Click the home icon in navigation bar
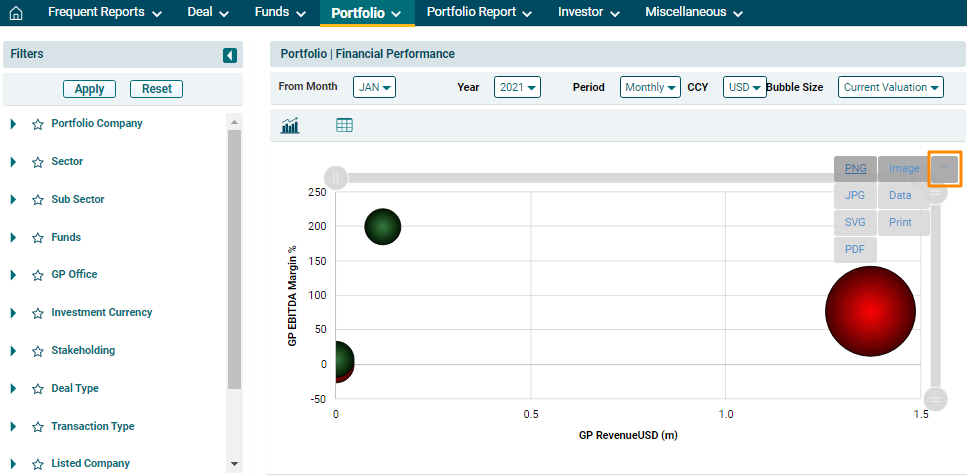 [x=15, y=13]
